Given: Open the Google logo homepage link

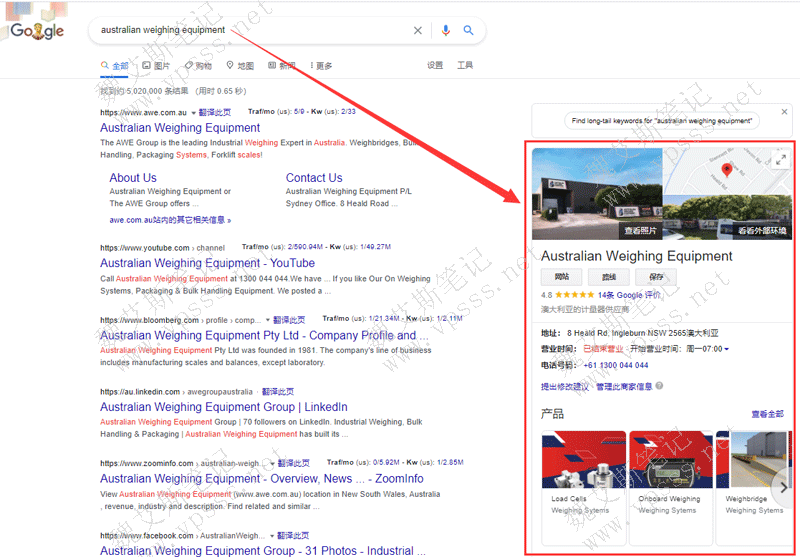Looking at the screenshot, I should [x=37, y=31].
